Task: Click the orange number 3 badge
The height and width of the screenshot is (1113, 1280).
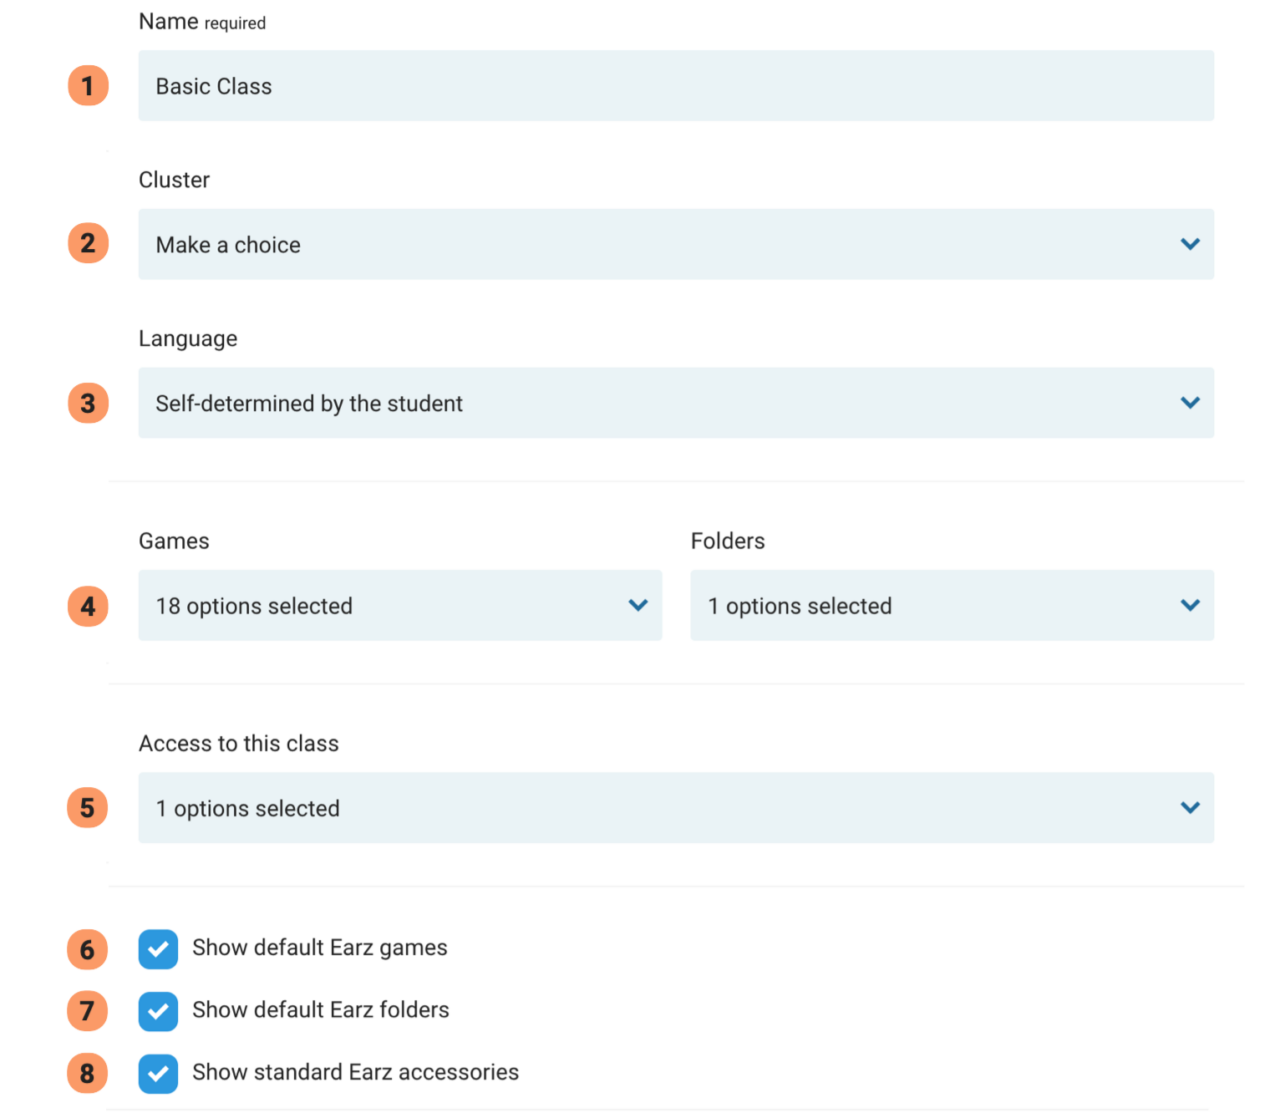Action: pyautogui.click(x=88, y=403)
